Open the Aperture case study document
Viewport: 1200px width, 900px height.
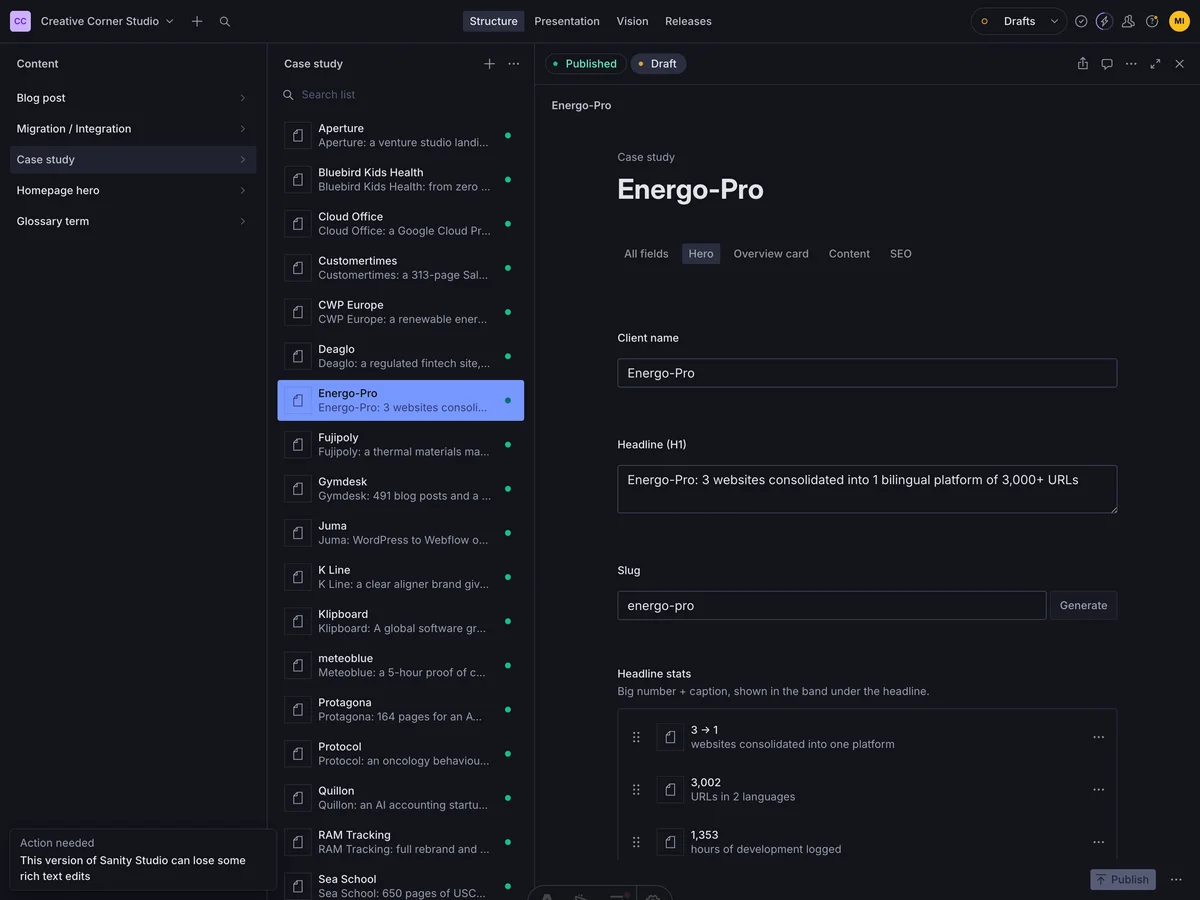point(400,135)
